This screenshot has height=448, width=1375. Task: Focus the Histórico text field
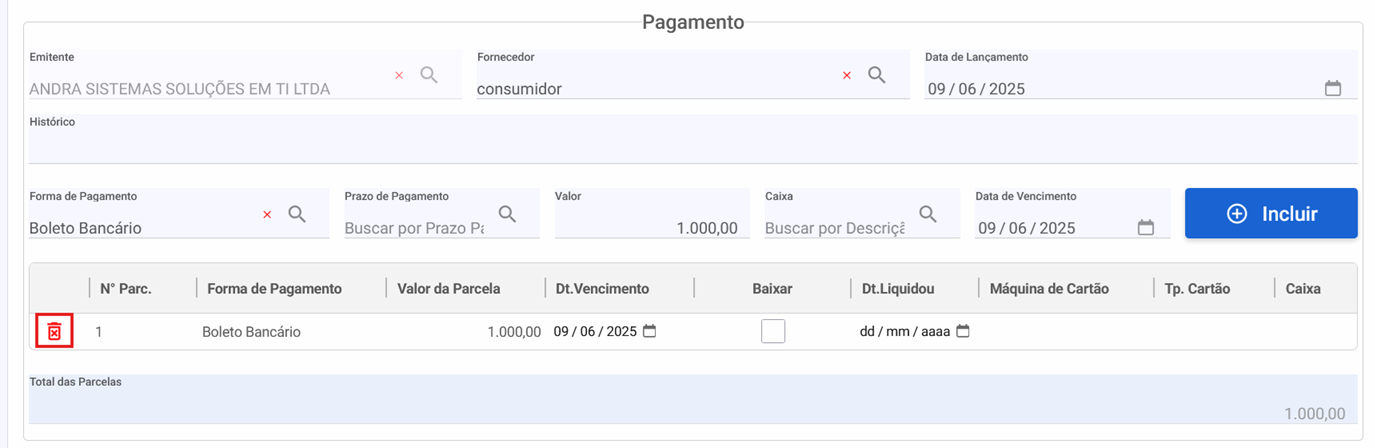click(x=693, y=139)
